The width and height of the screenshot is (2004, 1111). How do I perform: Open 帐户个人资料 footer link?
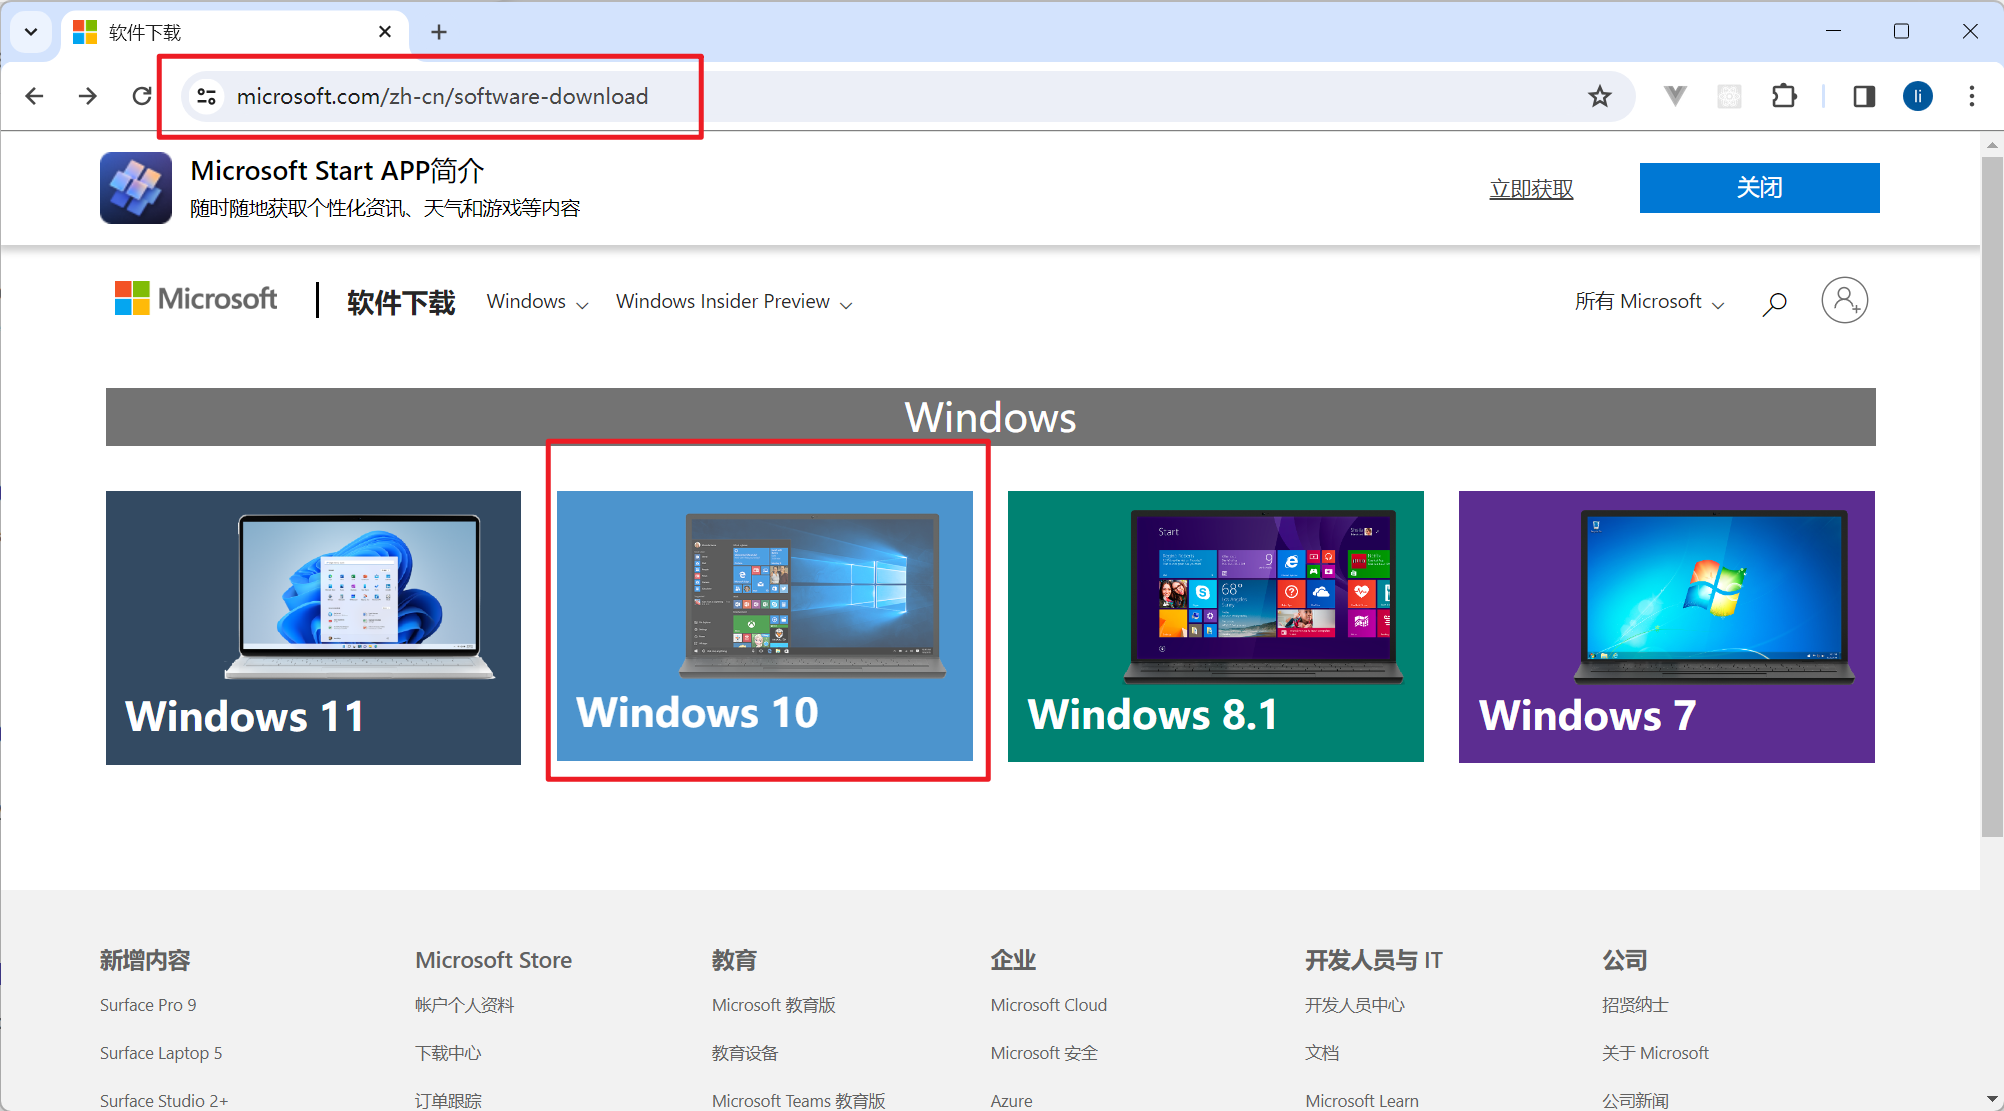click(465, 1005)
